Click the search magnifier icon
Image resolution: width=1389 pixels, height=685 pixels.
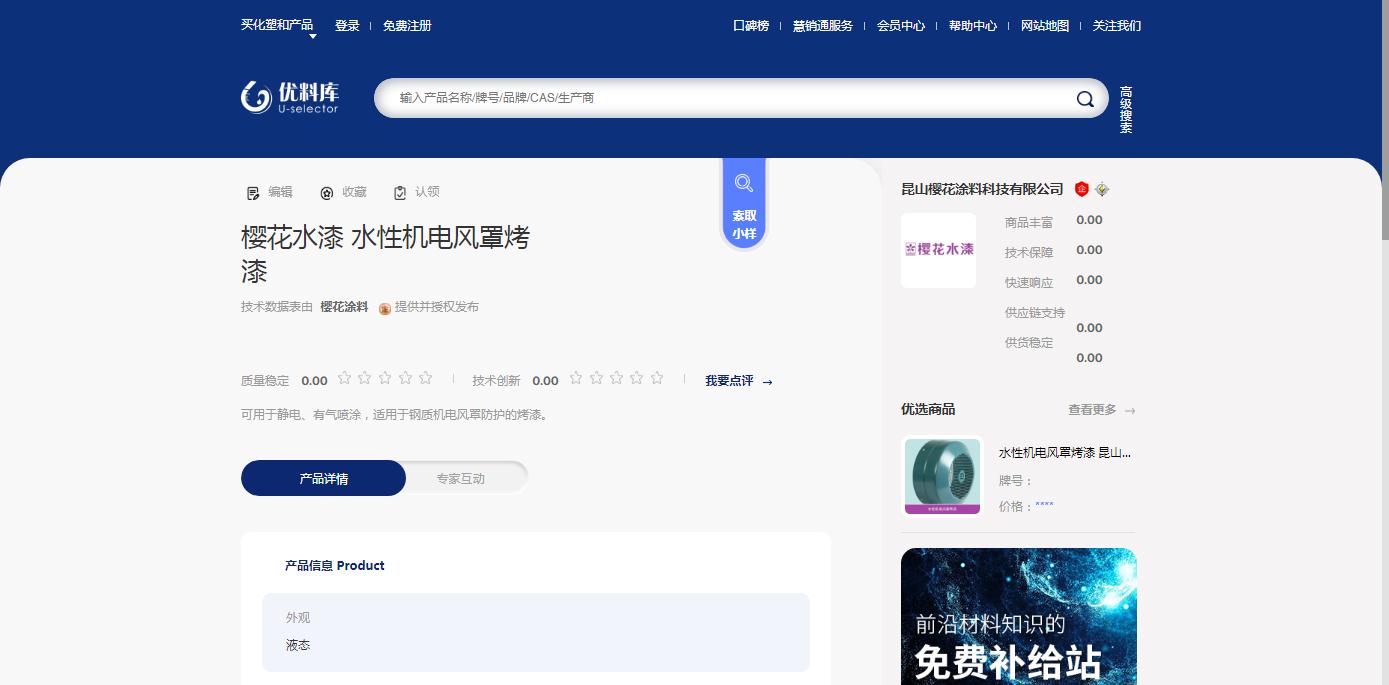pos(1085,98)
